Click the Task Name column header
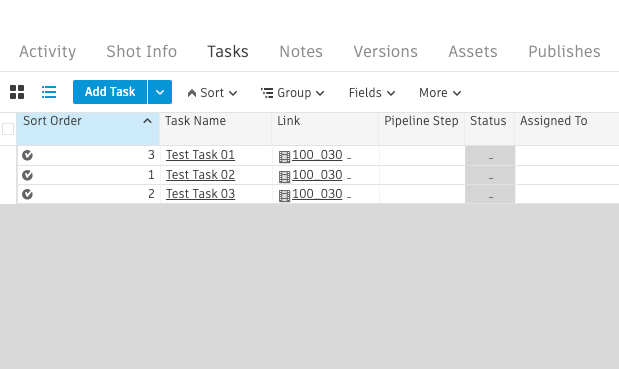The image size is (619, 369). [216, 129]
